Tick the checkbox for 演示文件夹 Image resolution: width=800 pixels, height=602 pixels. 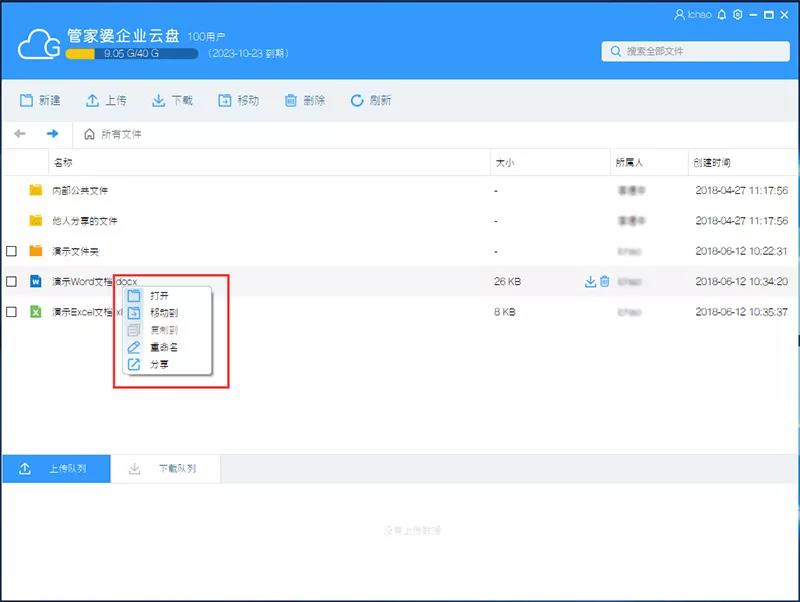point(11,251)
